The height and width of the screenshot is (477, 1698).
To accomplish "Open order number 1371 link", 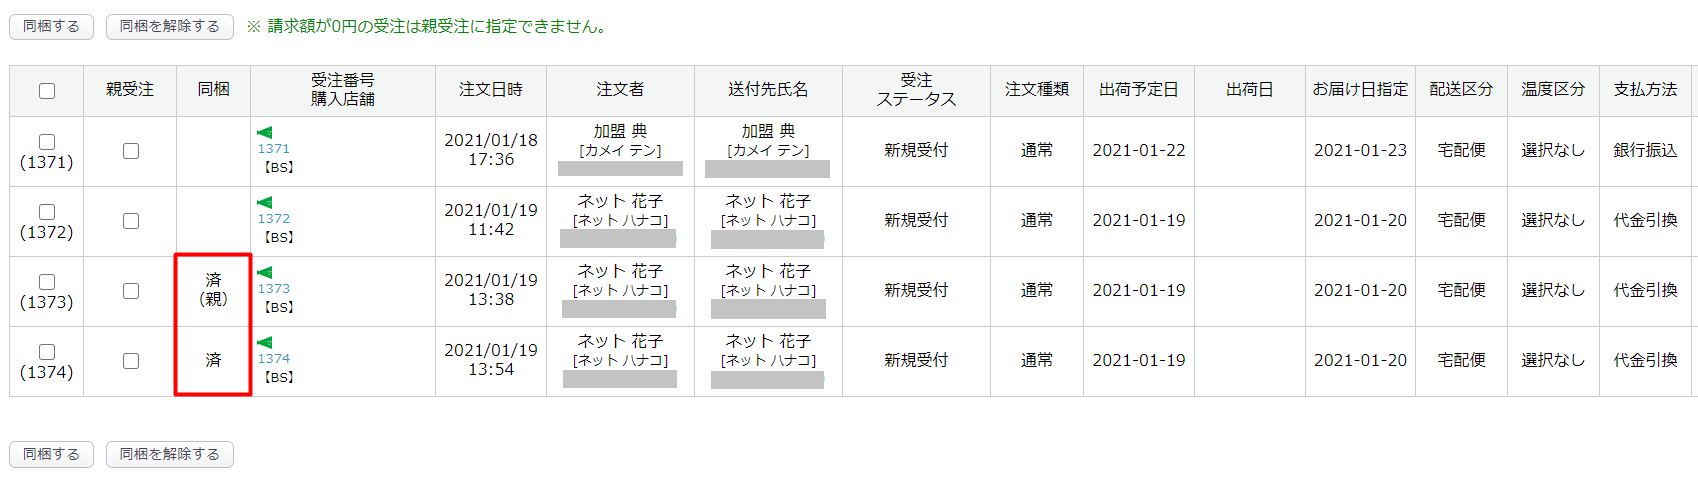I will pos(273,149).
